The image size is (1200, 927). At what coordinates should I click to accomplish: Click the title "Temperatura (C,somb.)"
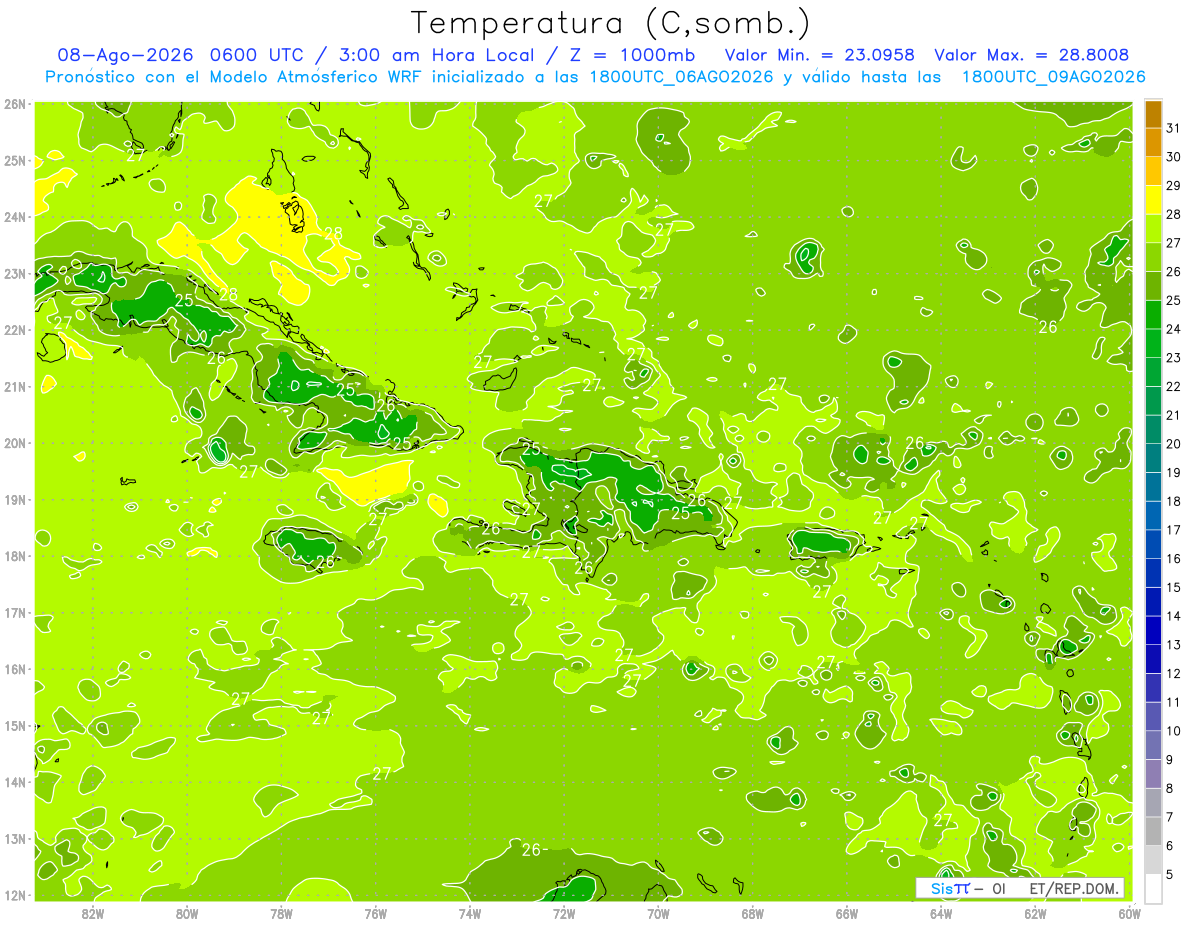[611, 23]
